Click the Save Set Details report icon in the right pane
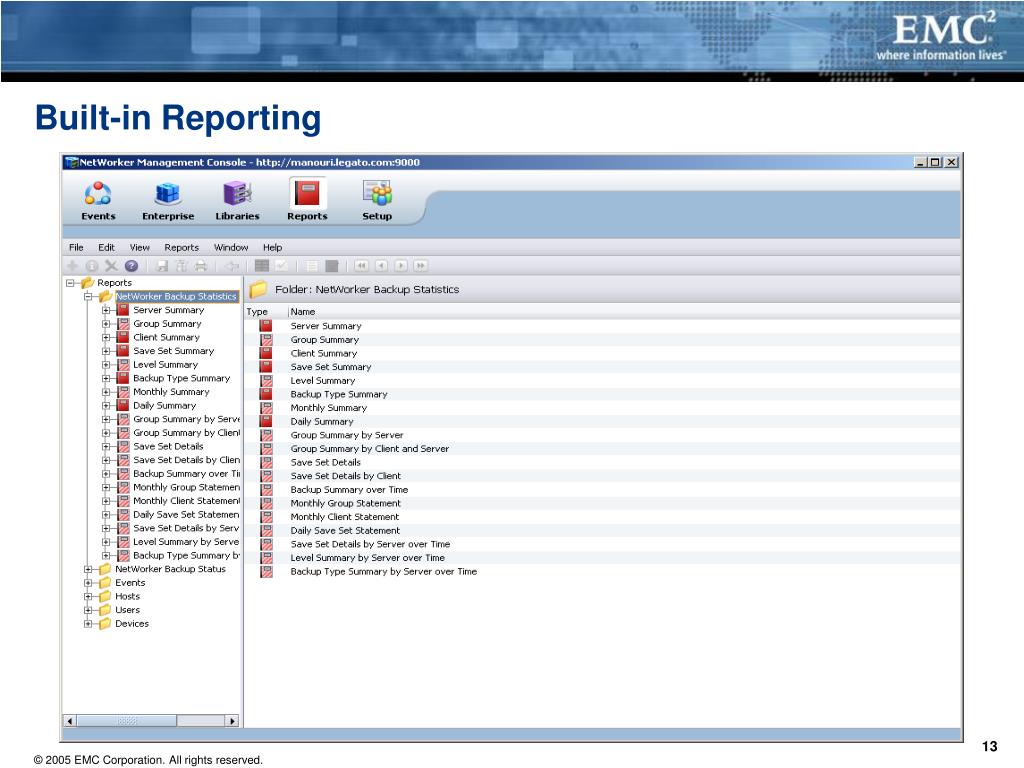 pos(266,462)
